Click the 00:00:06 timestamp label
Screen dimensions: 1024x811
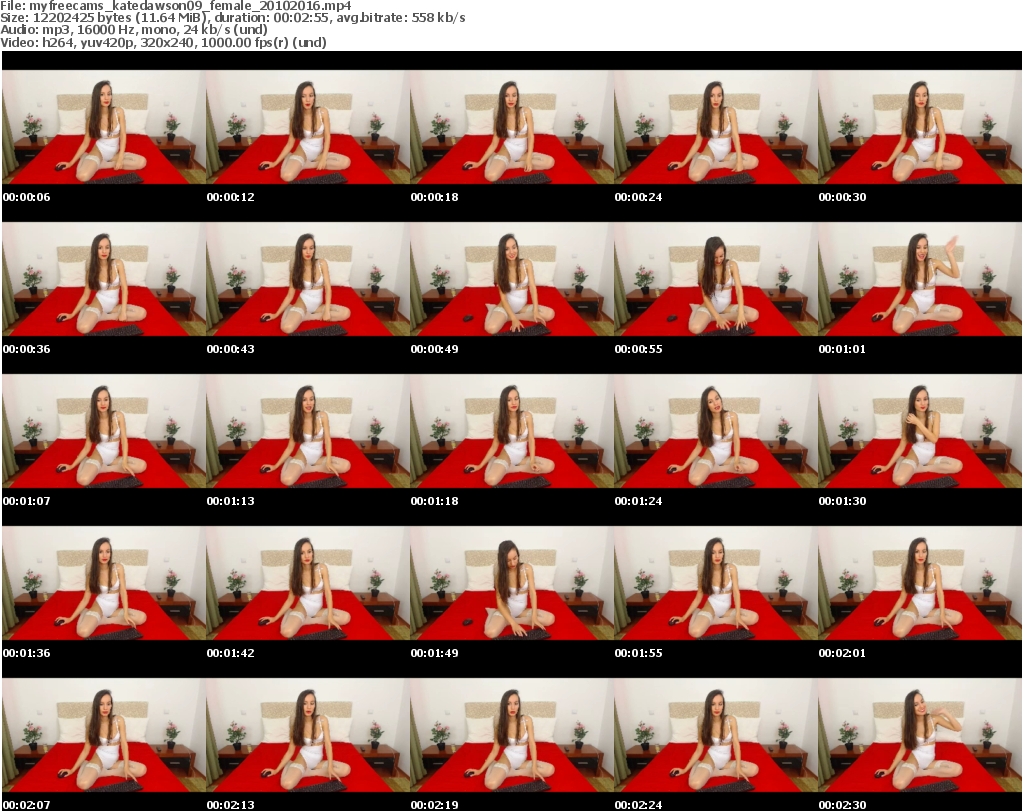coord(26,197)
